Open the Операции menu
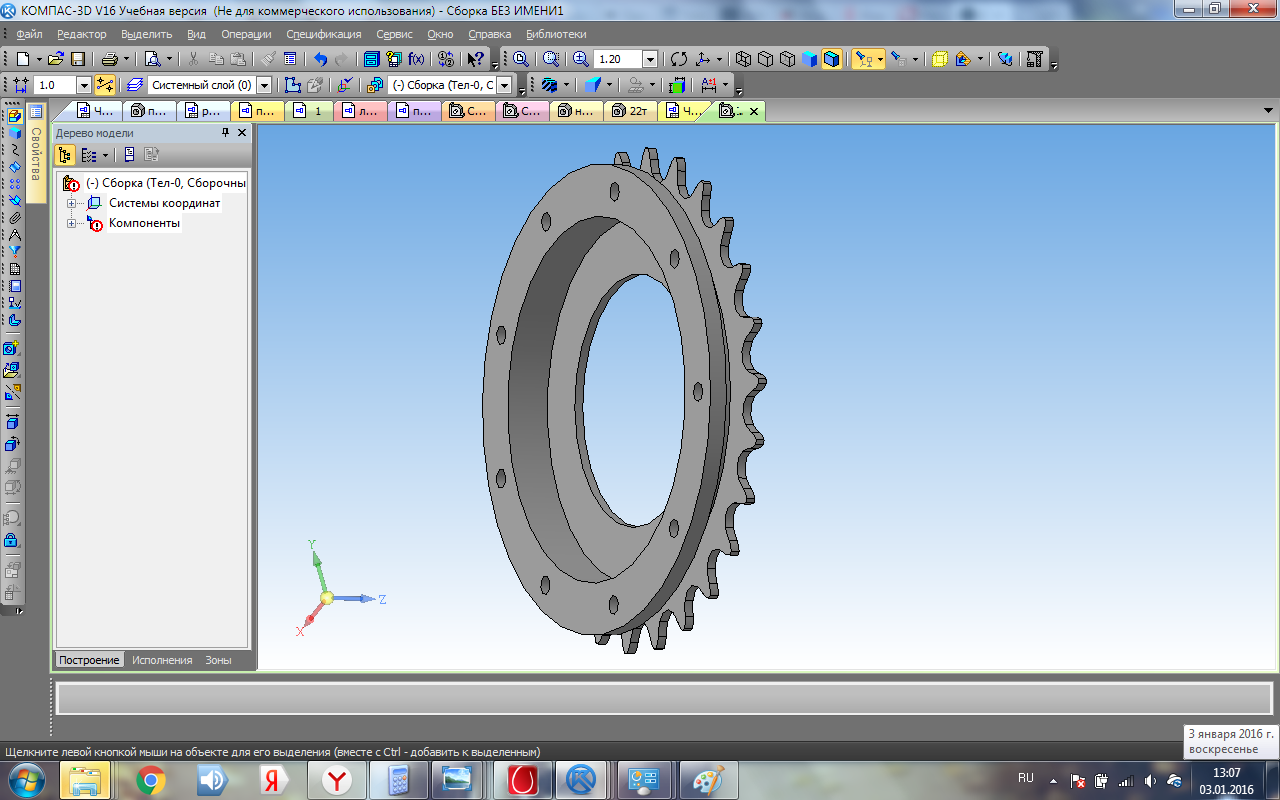The image size is (1280, 800). click(x=246, y=34)
